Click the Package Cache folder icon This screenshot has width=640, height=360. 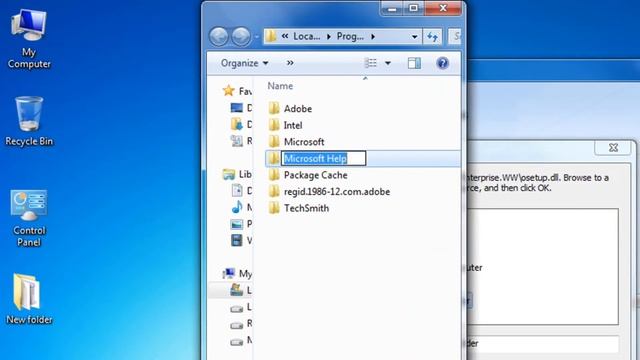pyautogui.click(x=274, y=175)
